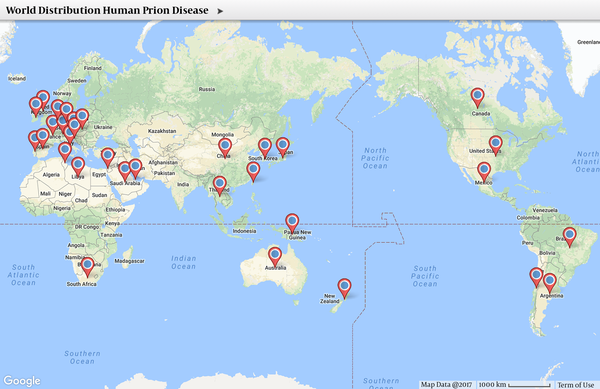Click the Google logo
Screen dimensions: 600x389
pyautogui.click(x=22, y=381)
